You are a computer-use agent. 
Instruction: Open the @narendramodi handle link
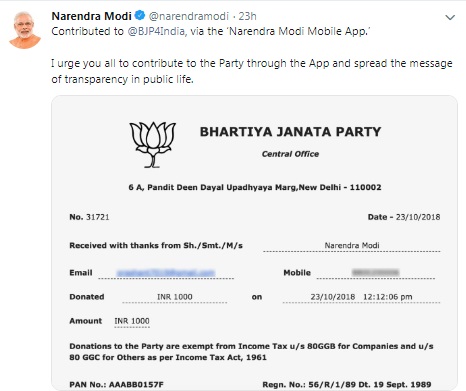(189, 16)
